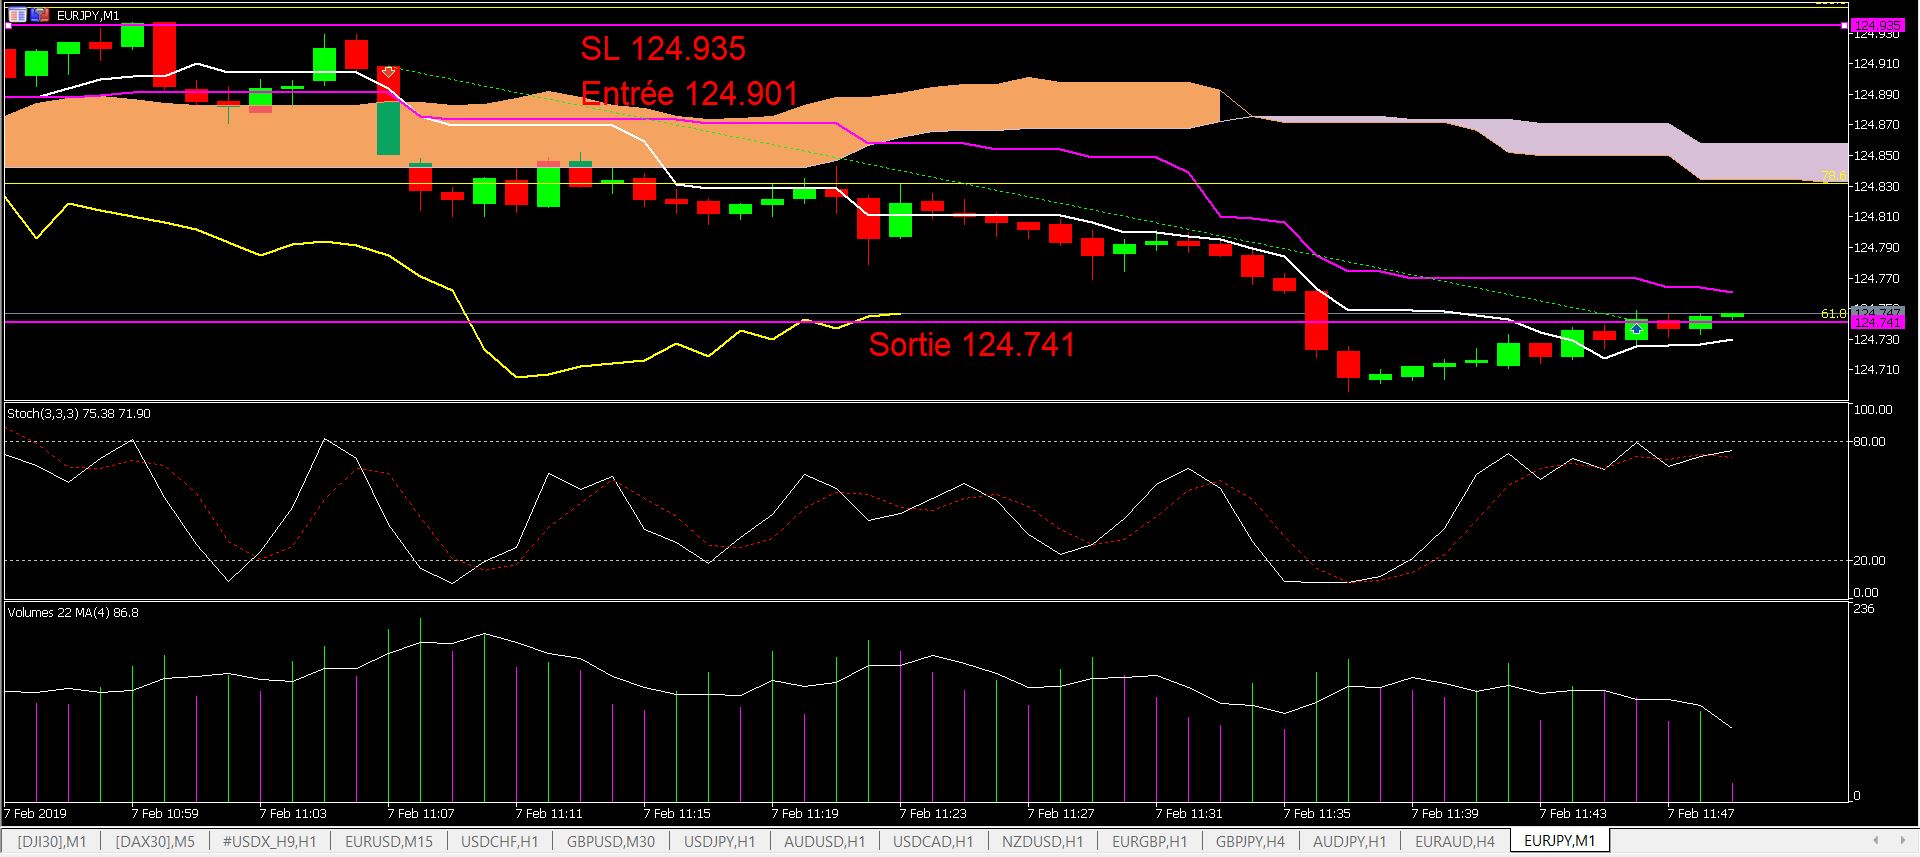Click the one-click trading icon next to EURJPY,M1
This screenshot has height=857, width=1920.
[39, 15]
